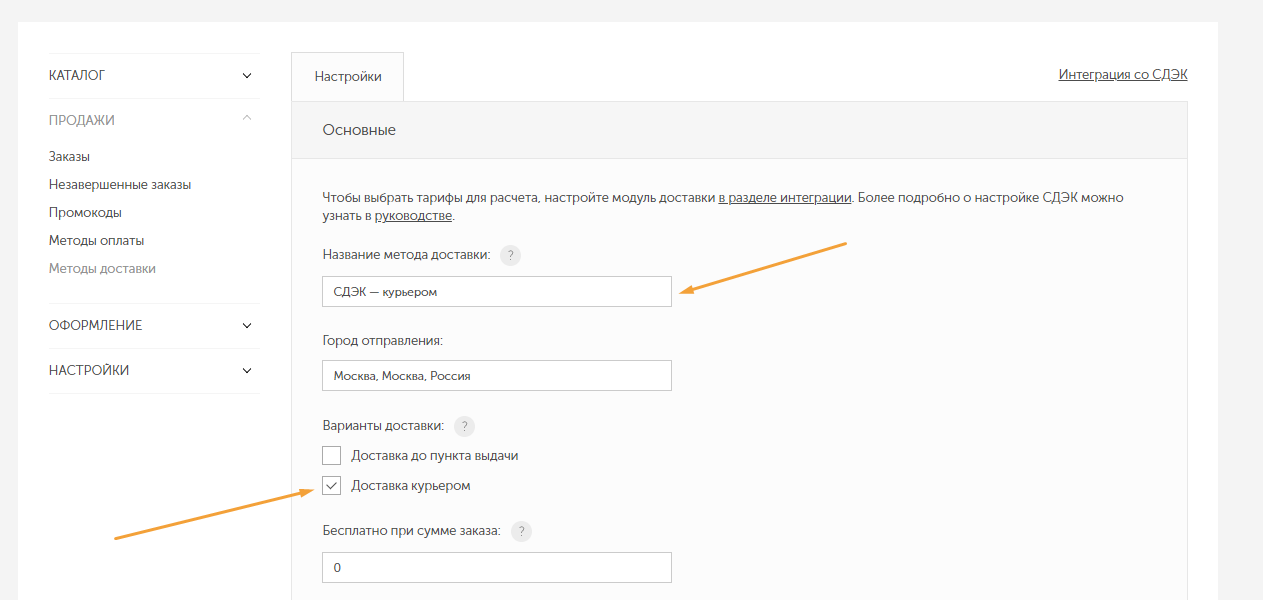
Task: Focus the delivery method name field
Action: click(x=497, y=292)
